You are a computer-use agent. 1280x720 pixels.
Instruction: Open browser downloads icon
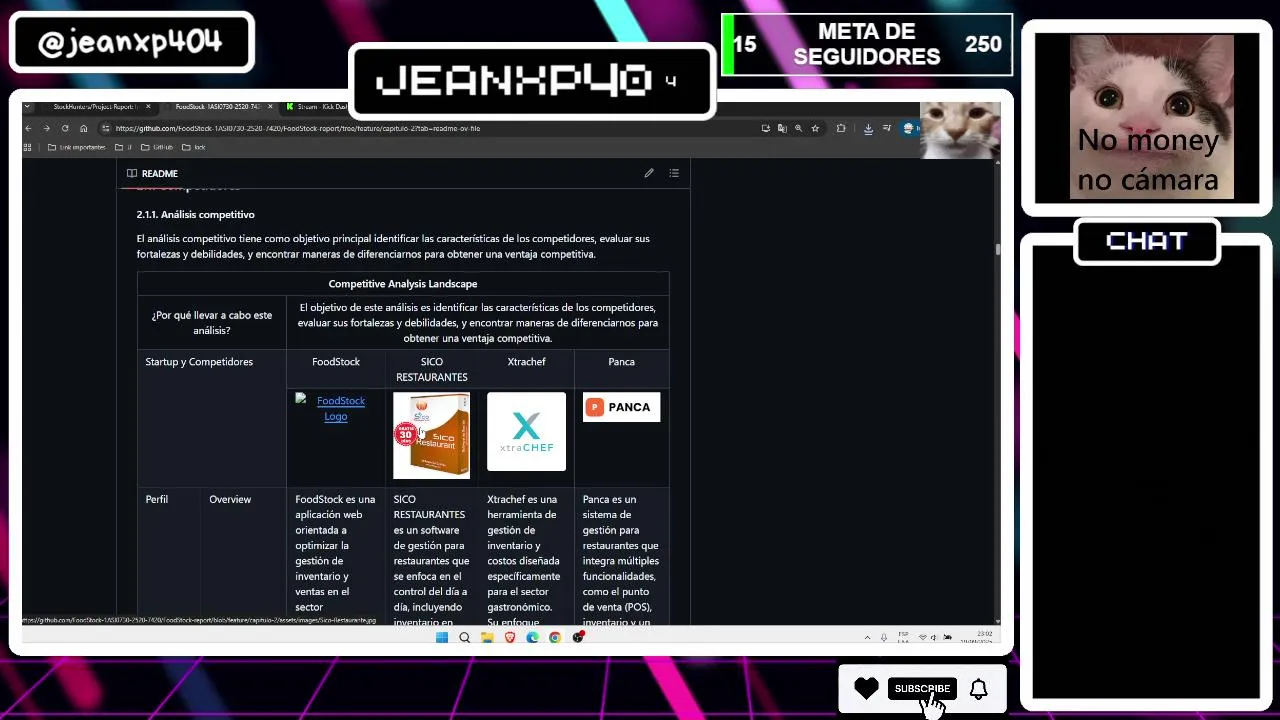(x=868, y=128)
